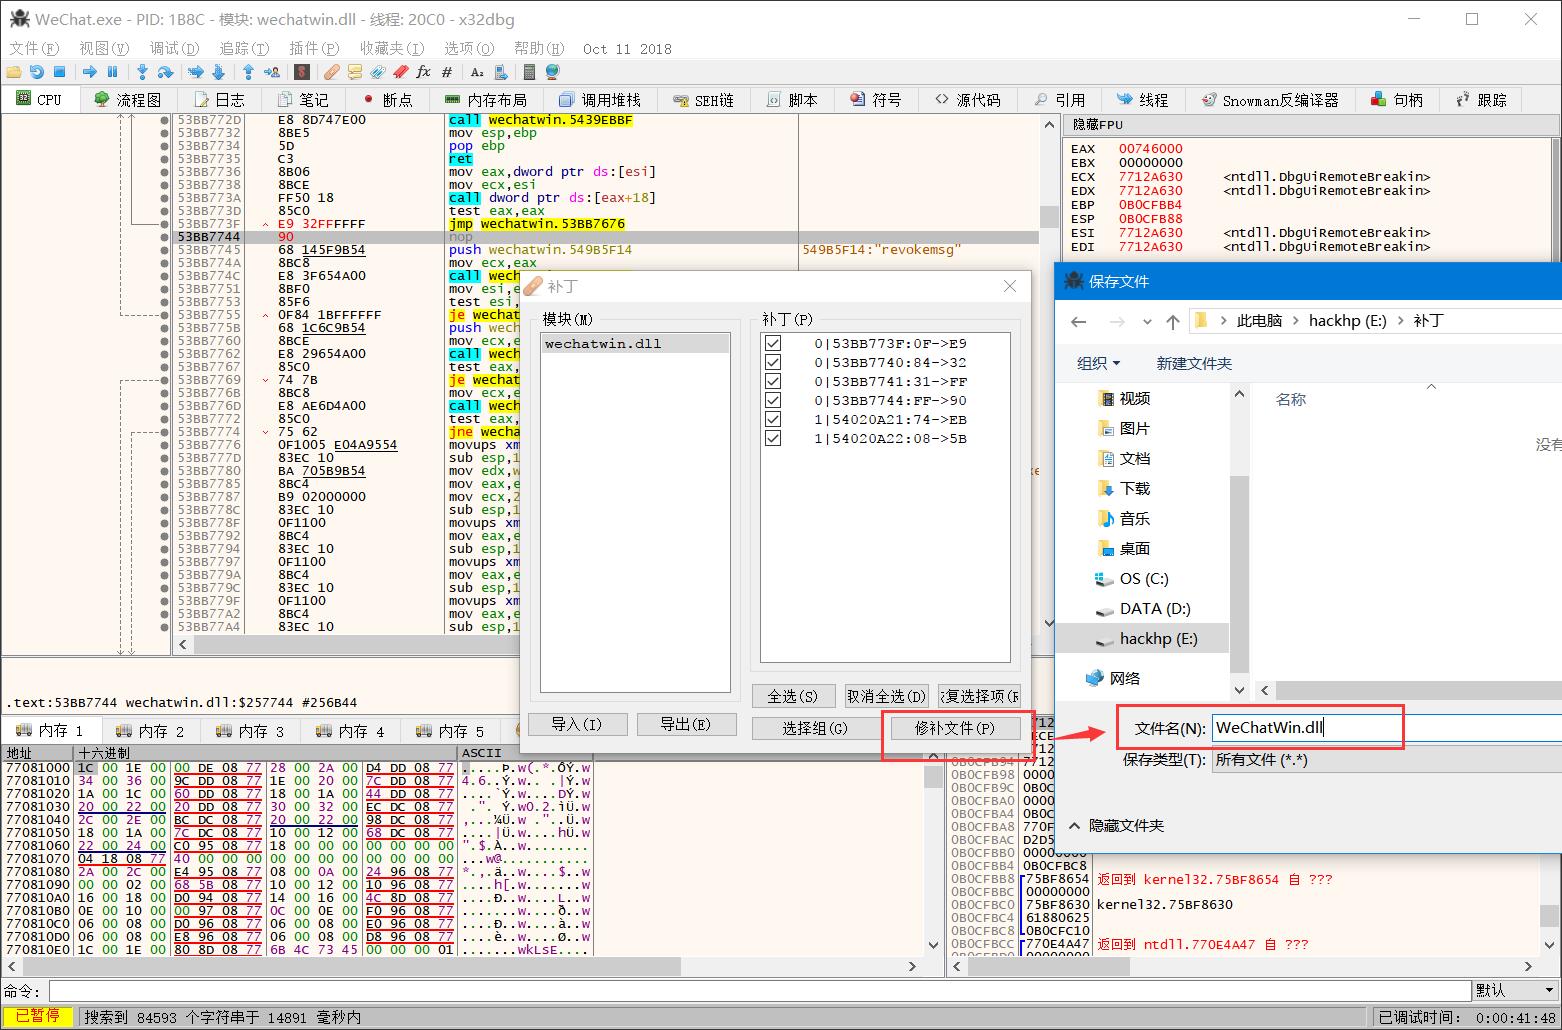Click the trace over toolbar icon
The image size is (1562, 1030).
218,72
